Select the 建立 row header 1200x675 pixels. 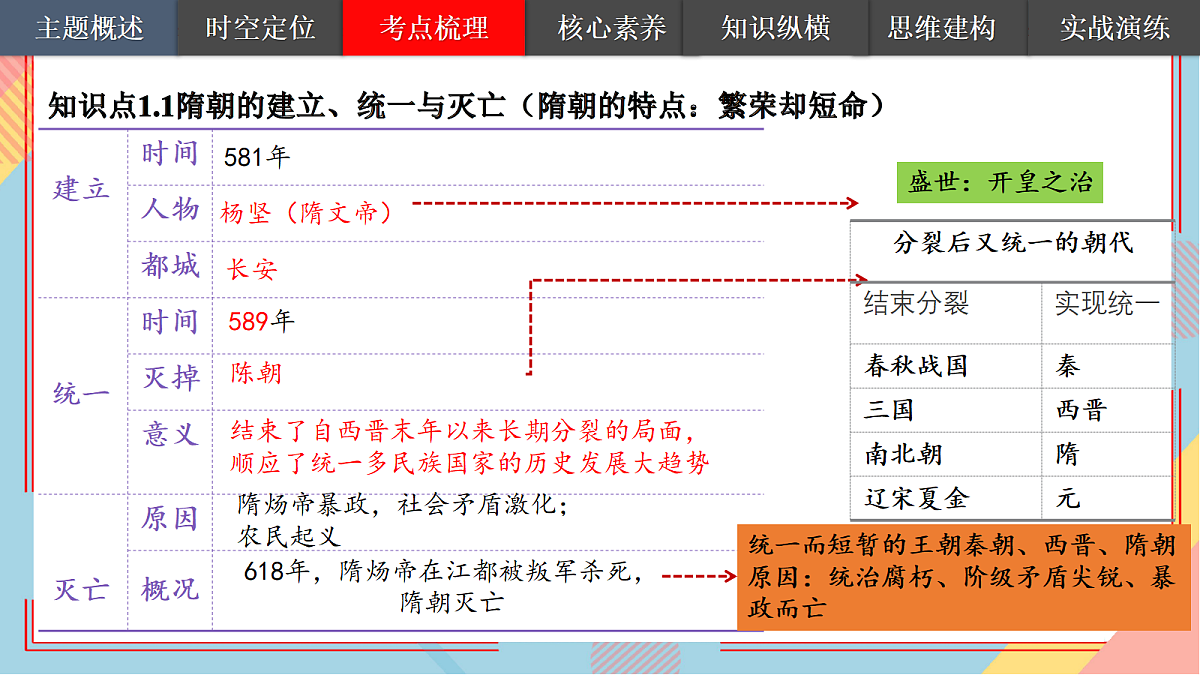[82, 188]
